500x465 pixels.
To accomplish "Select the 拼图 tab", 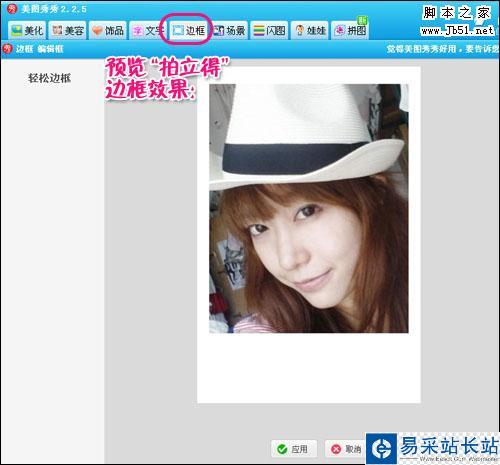I will 350,31.
